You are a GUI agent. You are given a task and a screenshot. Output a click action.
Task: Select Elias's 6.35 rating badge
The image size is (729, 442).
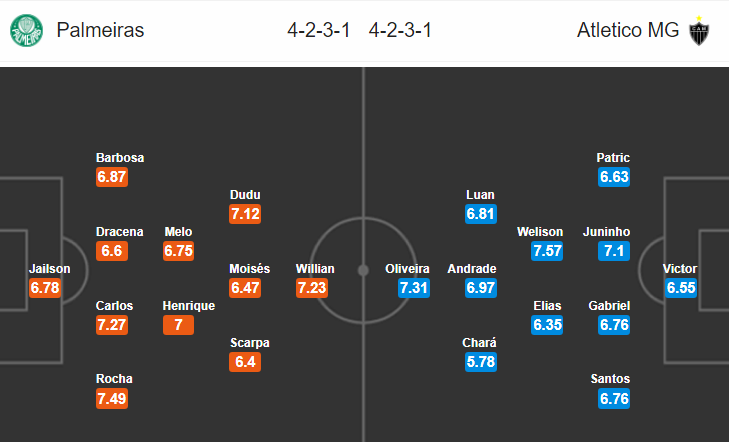tap(547, 325)
